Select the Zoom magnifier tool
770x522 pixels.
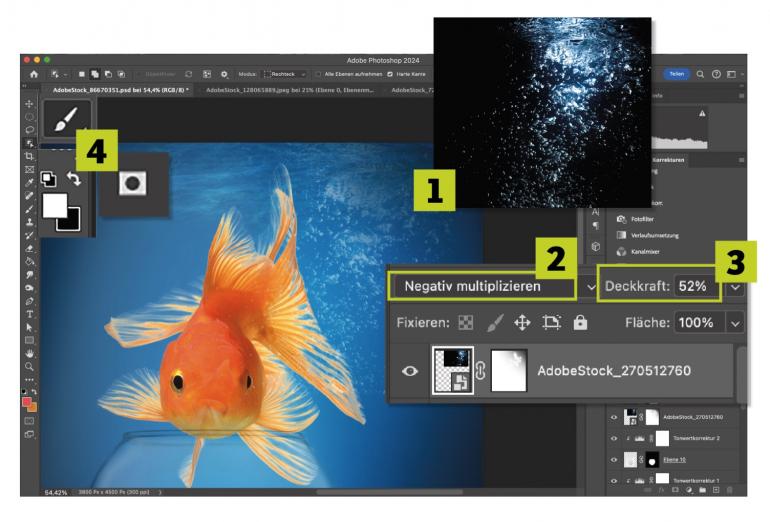pyautogui.click(x=29, y=367)
